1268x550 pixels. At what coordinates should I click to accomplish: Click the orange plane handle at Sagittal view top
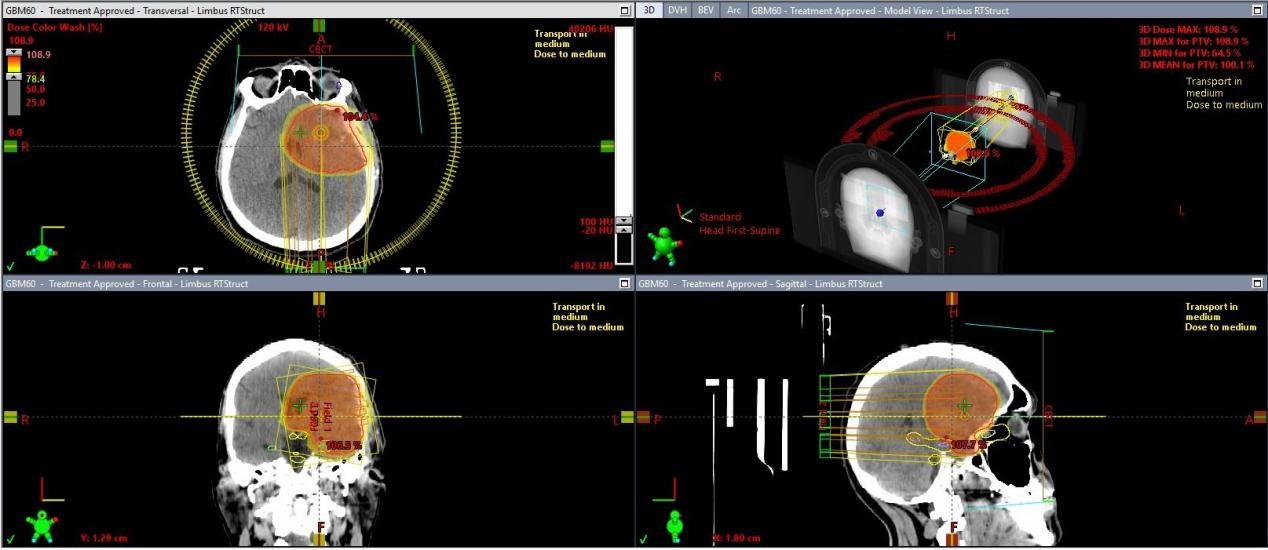(x=952, y=298)
